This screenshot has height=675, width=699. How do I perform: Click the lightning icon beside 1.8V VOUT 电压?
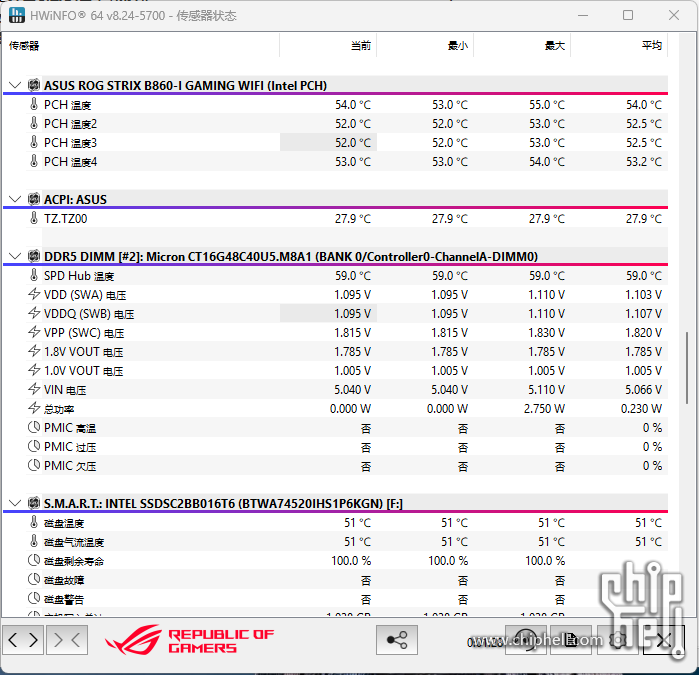(x=34, y=351)
